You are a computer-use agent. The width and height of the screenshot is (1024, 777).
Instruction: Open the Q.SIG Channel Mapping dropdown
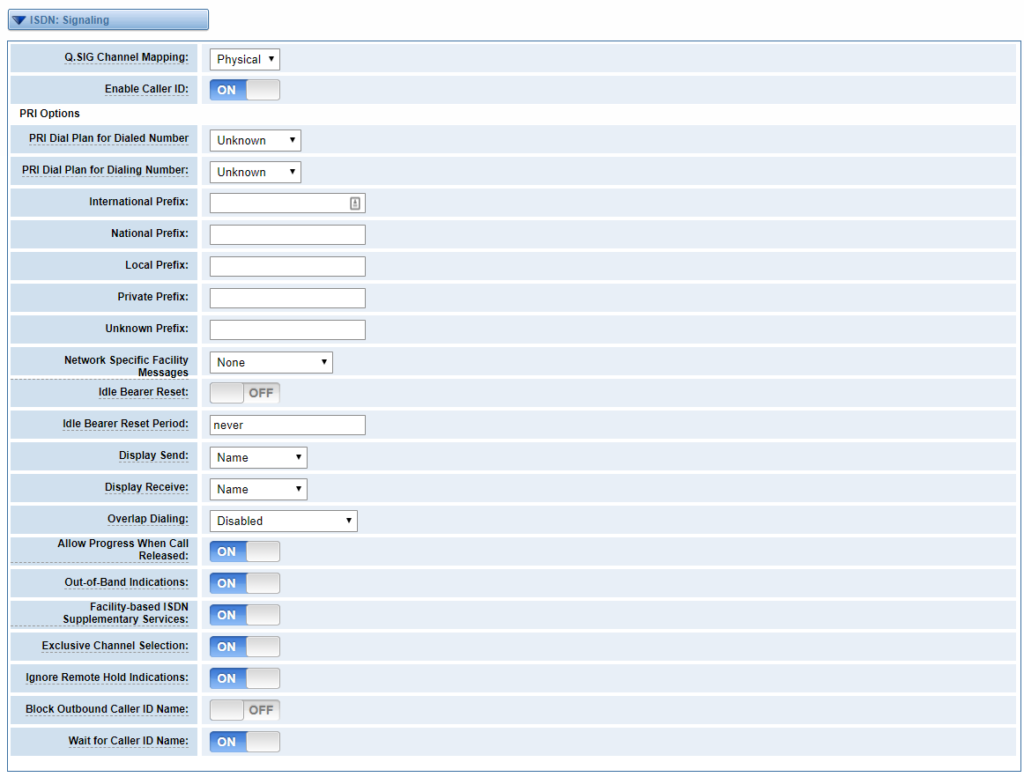pyautogui.click(x=243, y=59)
